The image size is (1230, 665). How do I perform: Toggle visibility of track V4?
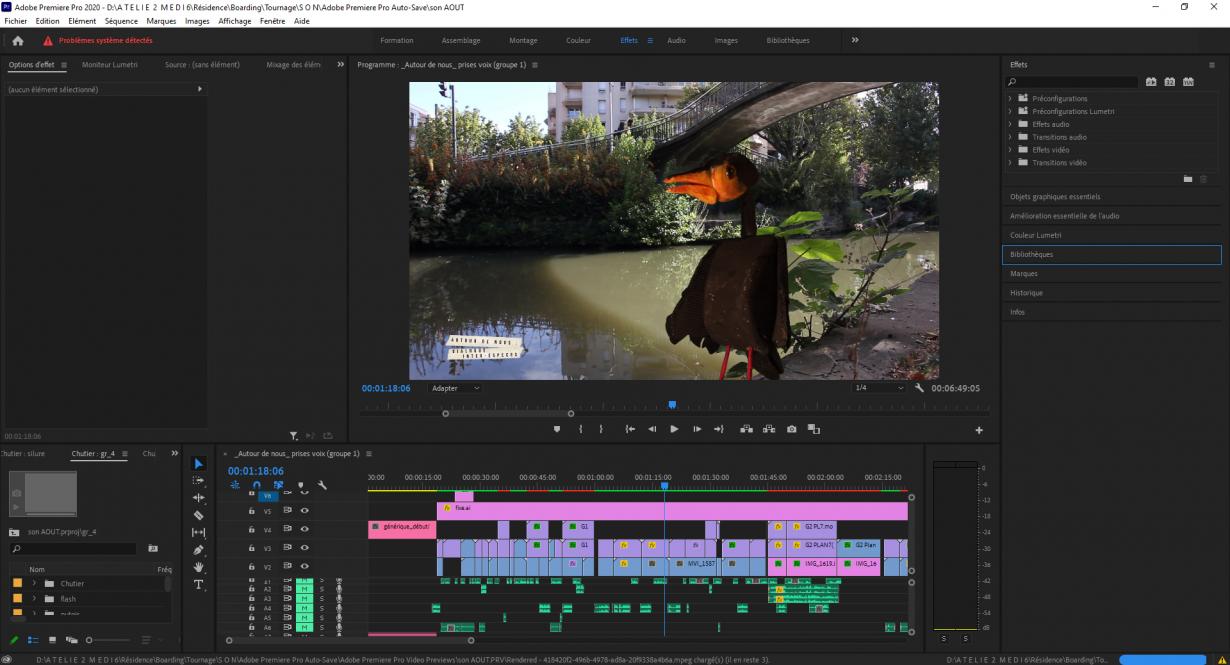[304, 528]
